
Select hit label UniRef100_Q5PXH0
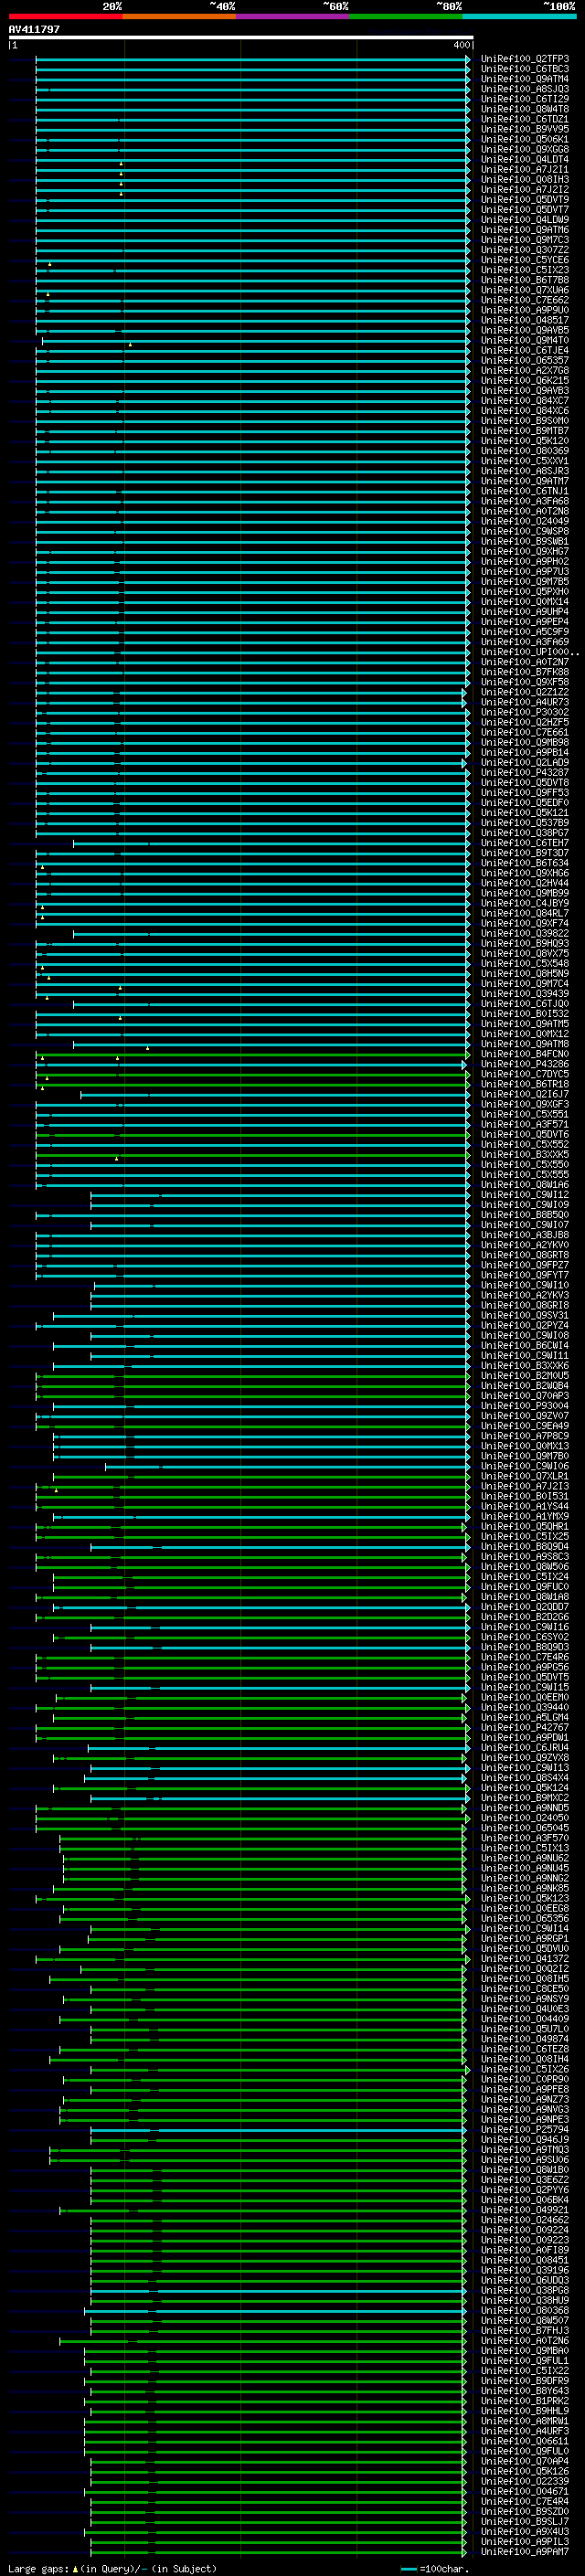tap(525, 592)
